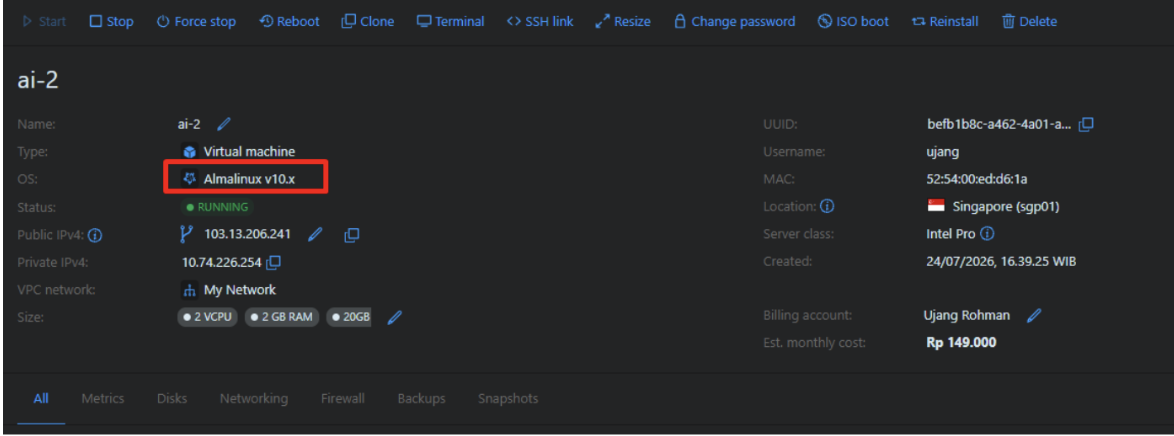
Task: Switch to the Metrics tab
Action: pyautogui.click(x=103, y=399)
